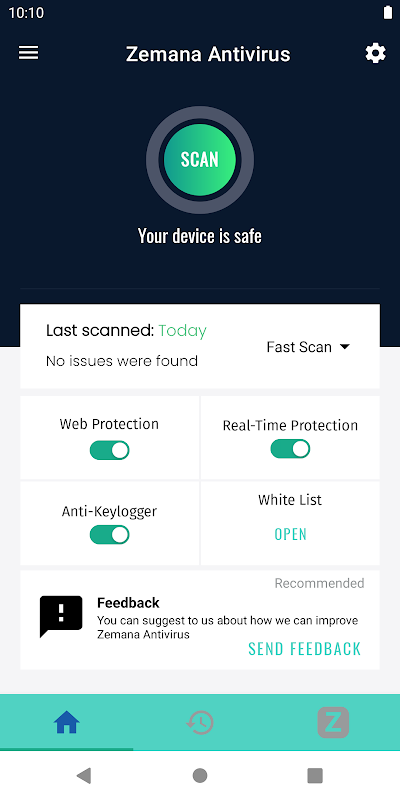
Task: Open settings via the gear icon
Action: [x=376, y=53]
